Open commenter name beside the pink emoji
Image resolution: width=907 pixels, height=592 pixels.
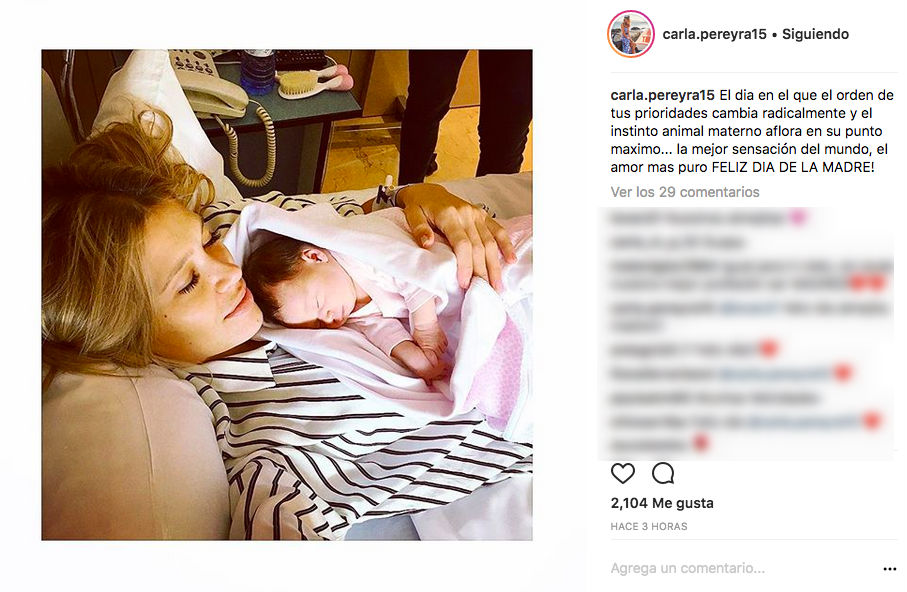click(639, 218)
